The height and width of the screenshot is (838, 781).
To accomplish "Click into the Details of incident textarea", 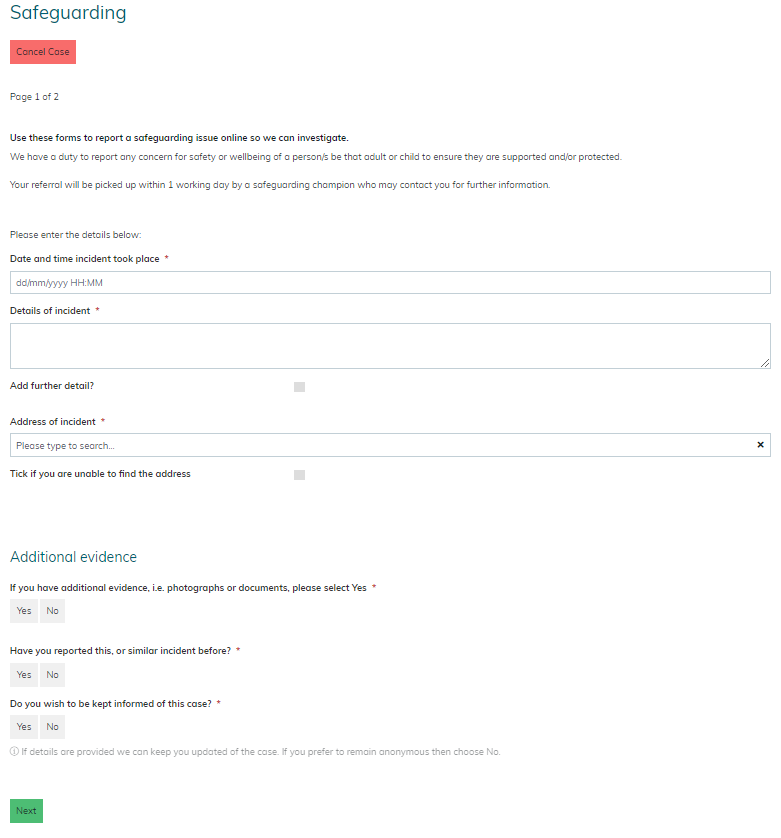I will 390,346.
